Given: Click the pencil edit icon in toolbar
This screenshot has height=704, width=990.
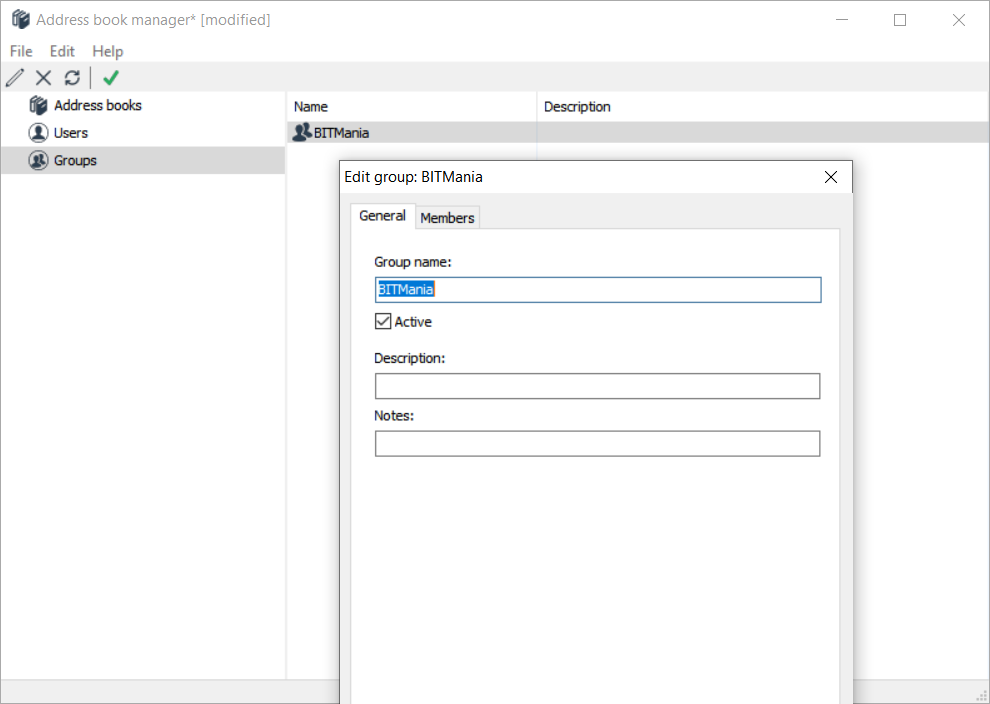Looking at the screenshot, I should 15,78.
